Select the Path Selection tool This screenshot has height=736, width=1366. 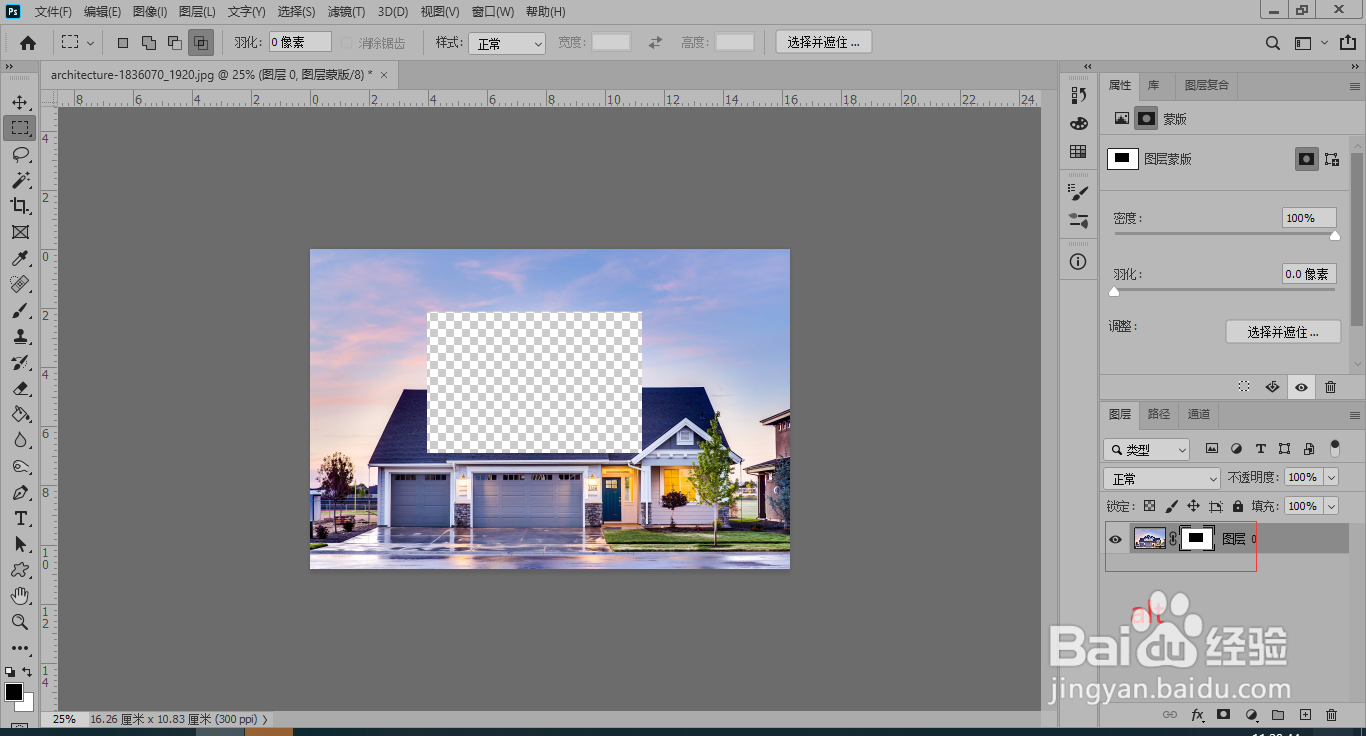tap(20, 545)
